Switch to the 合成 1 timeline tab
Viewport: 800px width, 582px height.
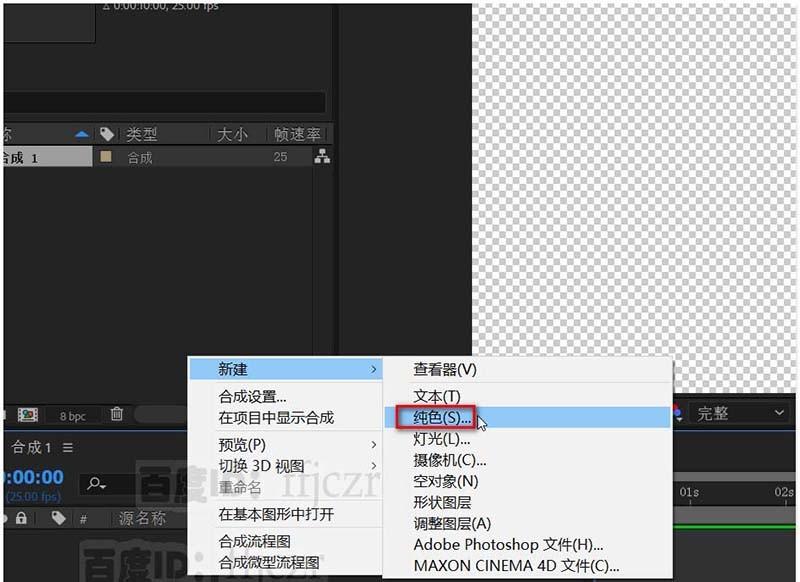click(30, 448)
